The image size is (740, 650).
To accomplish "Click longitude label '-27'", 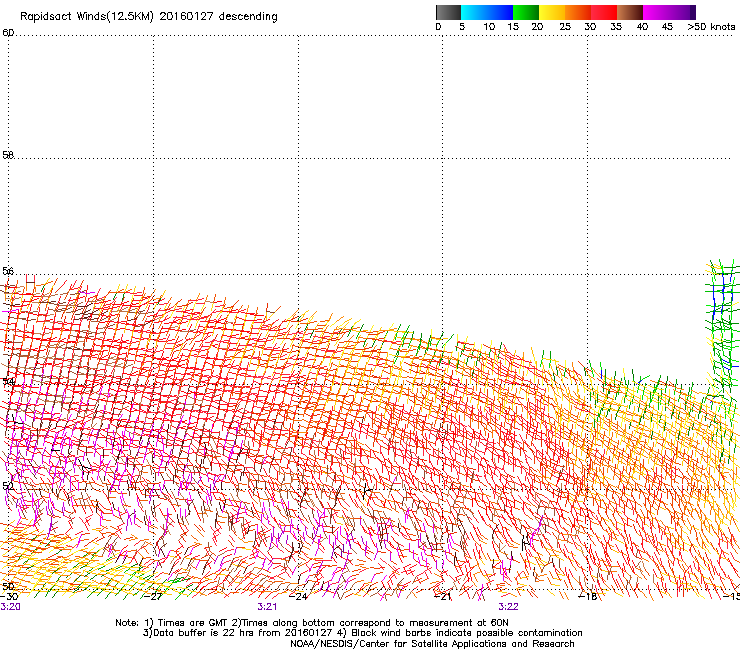I will pyautogui.click(x=153, y=597).
